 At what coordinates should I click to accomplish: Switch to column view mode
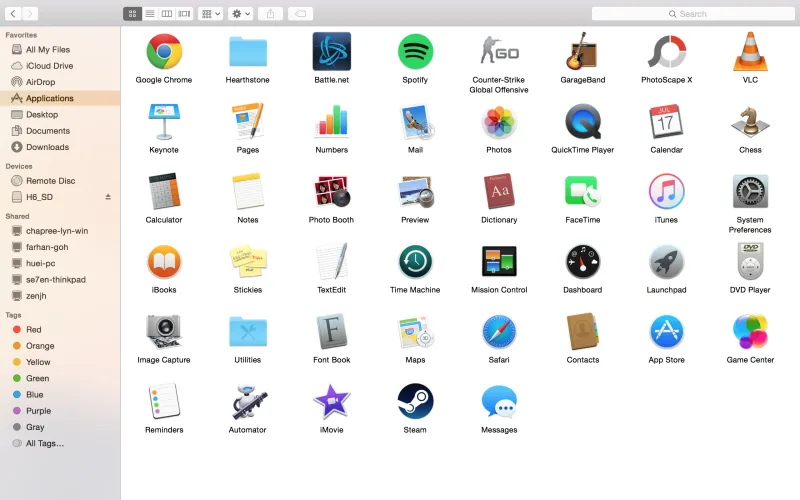167,14
